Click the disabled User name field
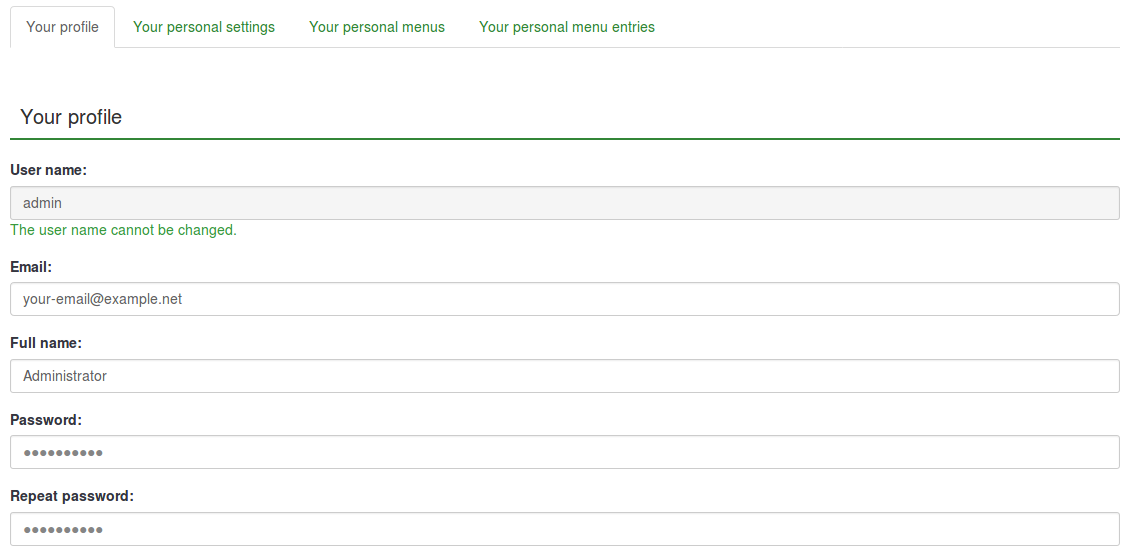This screenshot has width=1130, height=559. [x=564, y=203]
